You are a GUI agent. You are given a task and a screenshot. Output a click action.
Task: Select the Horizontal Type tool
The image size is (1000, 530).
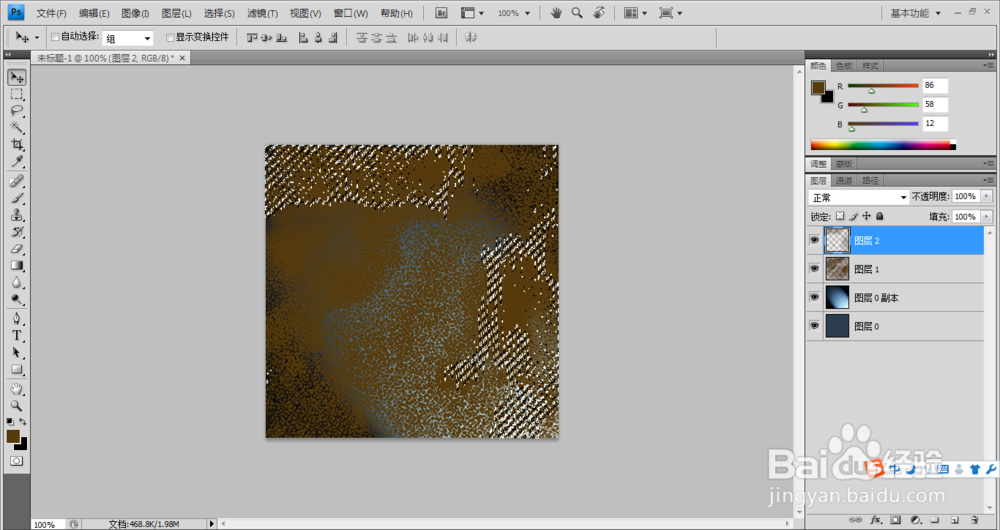coord(17,335)
